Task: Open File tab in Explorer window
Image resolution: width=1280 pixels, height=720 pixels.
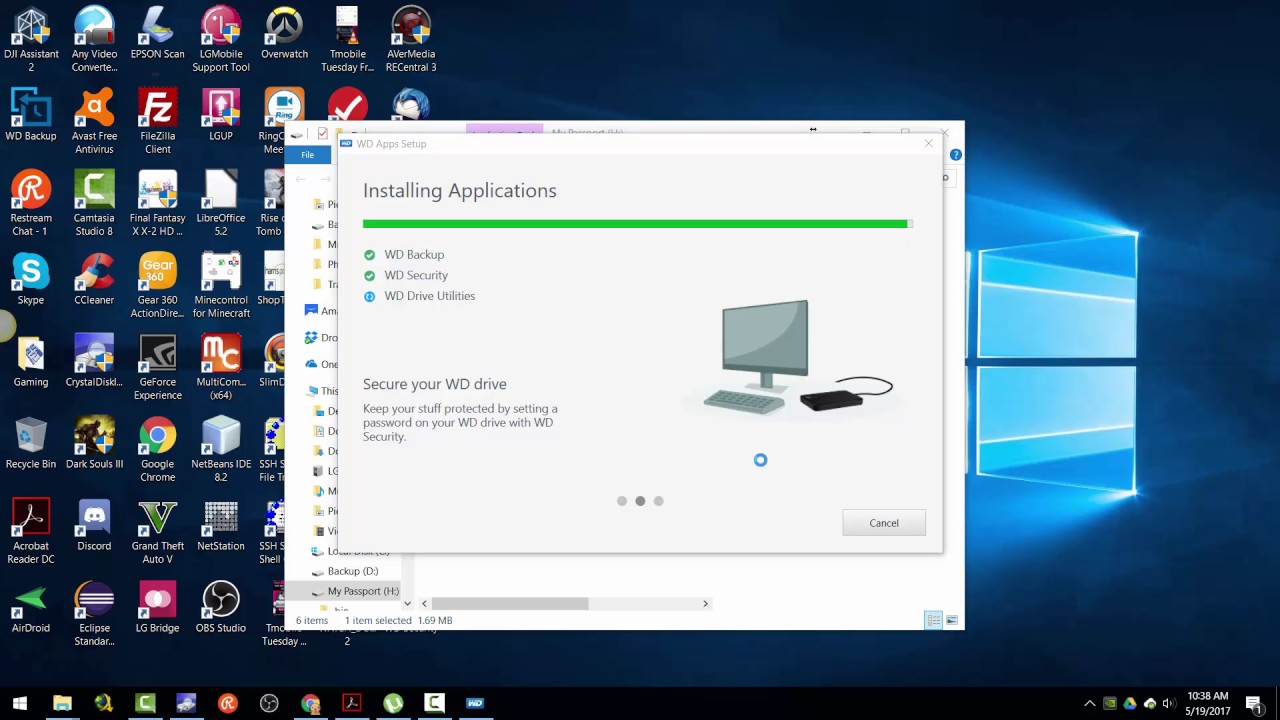Action: click(308, 155)
